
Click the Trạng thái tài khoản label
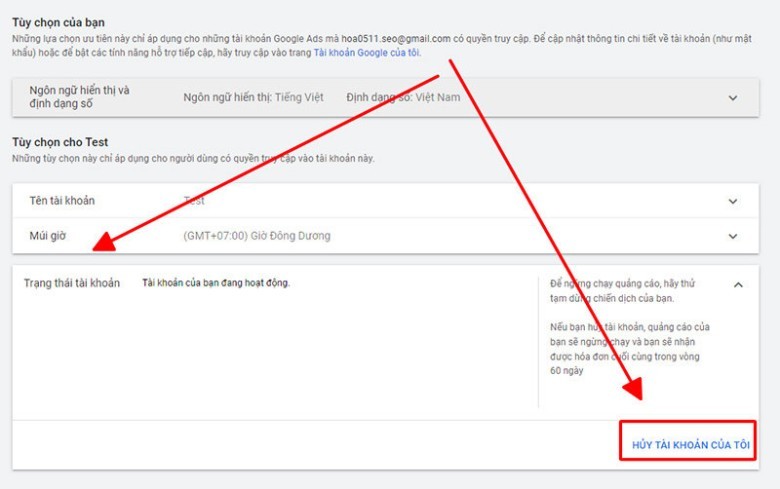tap(72, 283)
